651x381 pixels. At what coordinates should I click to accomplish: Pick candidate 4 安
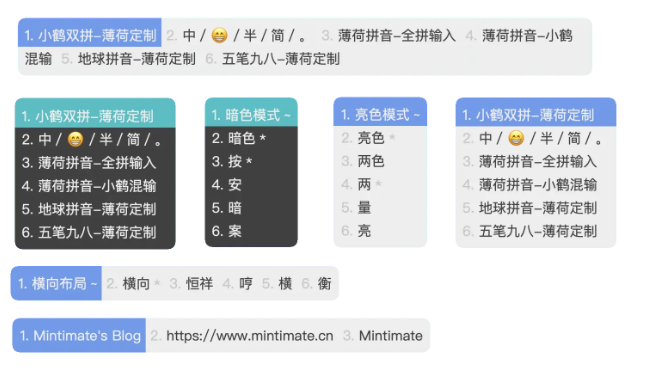[251, 185]
